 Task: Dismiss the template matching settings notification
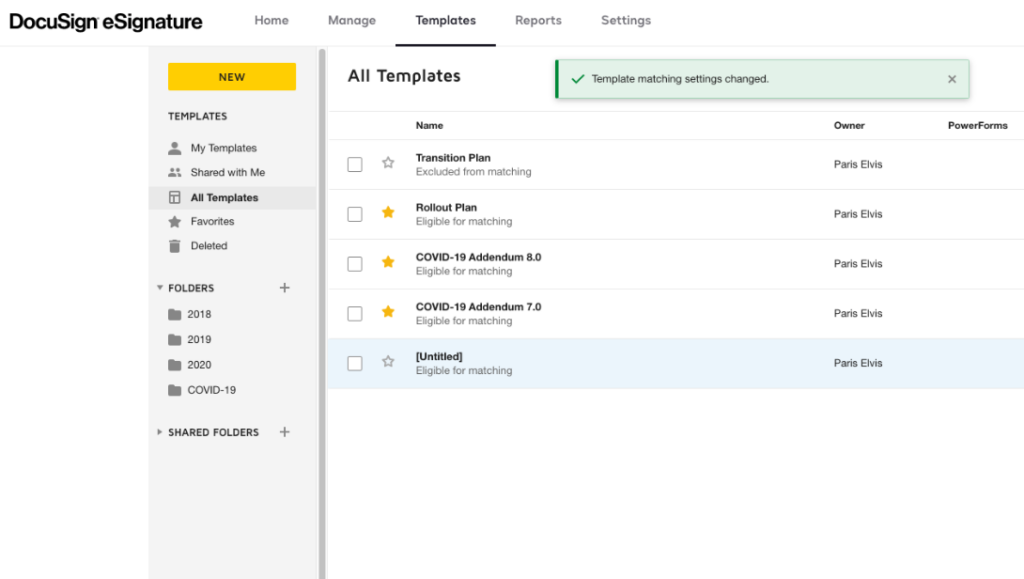(952, 79)
